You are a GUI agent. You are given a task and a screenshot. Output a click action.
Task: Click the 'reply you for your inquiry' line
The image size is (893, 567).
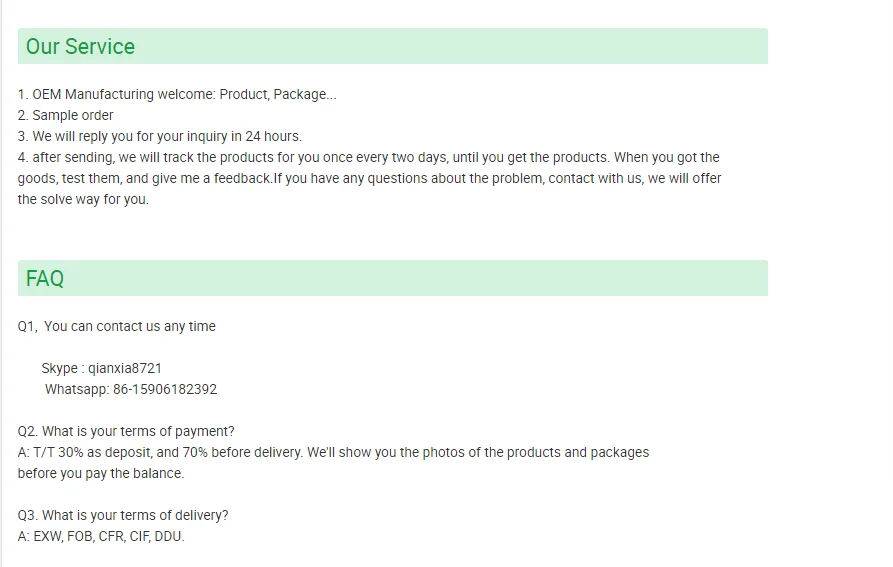[160, 137]
